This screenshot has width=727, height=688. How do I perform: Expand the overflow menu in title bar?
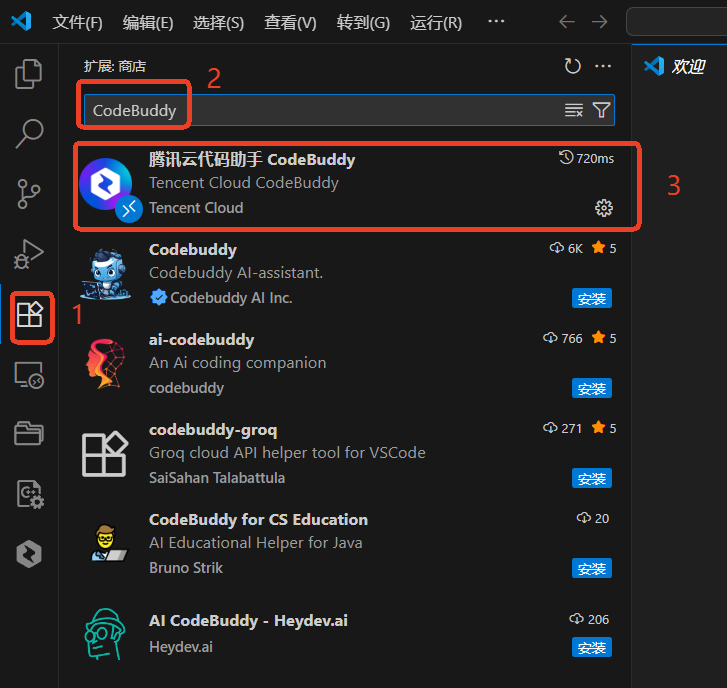click(496, 21)
